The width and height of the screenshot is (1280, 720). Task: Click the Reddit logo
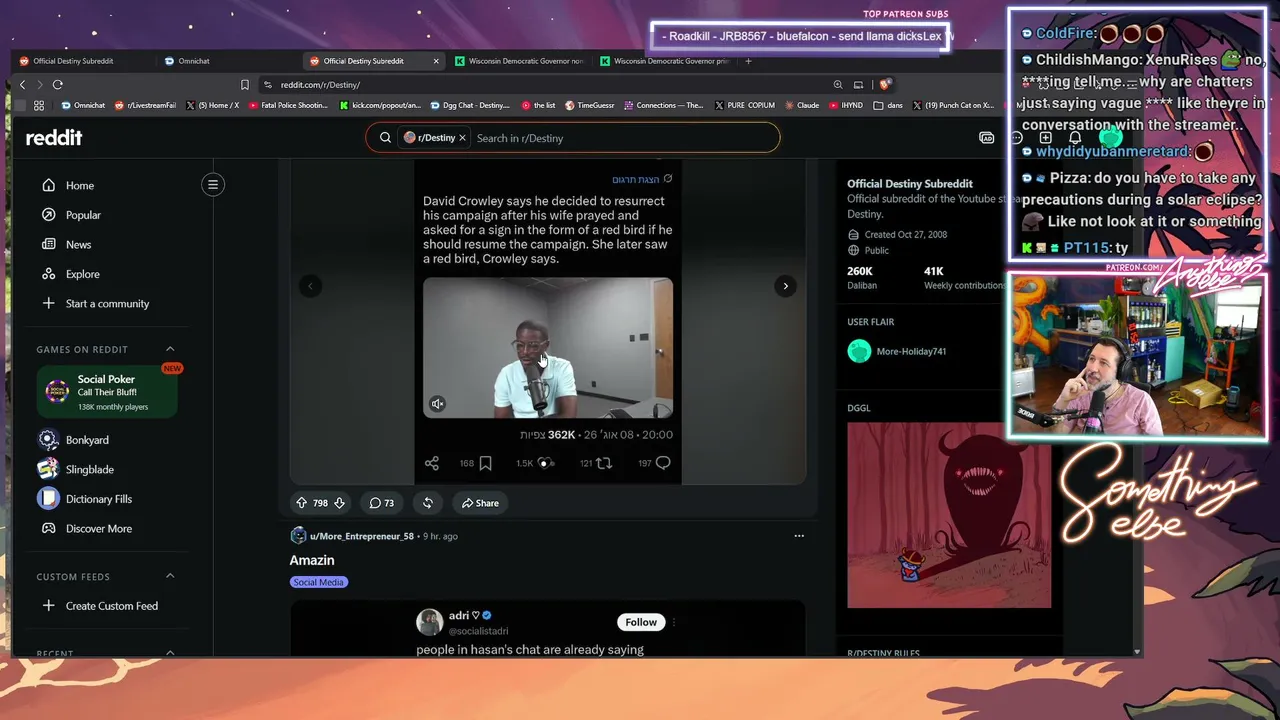[54, 138]
